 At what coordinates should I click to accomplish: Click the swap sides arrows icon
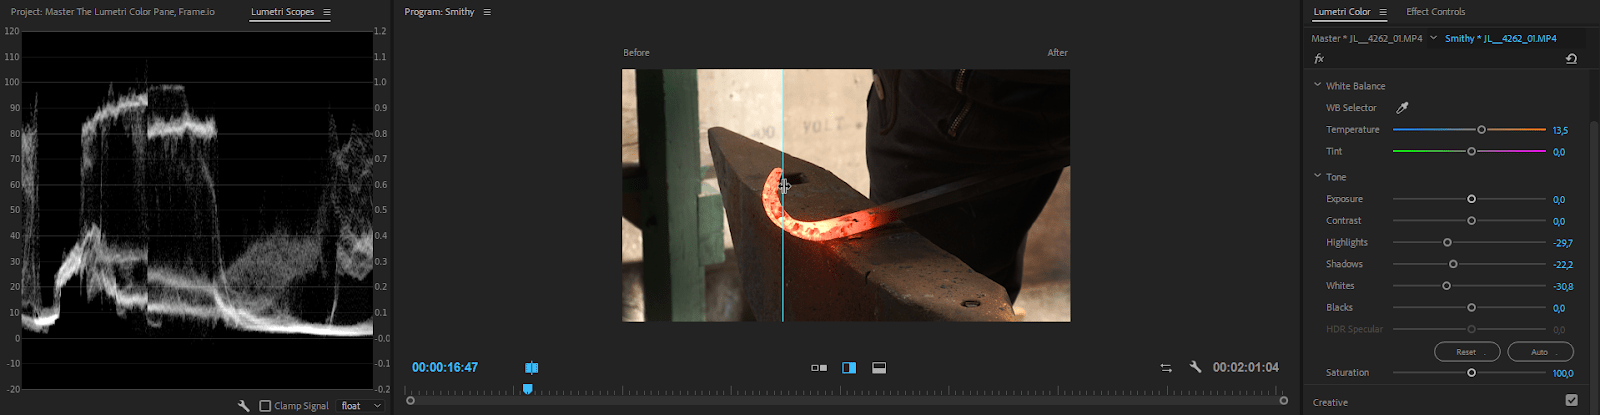(1166, 368)
